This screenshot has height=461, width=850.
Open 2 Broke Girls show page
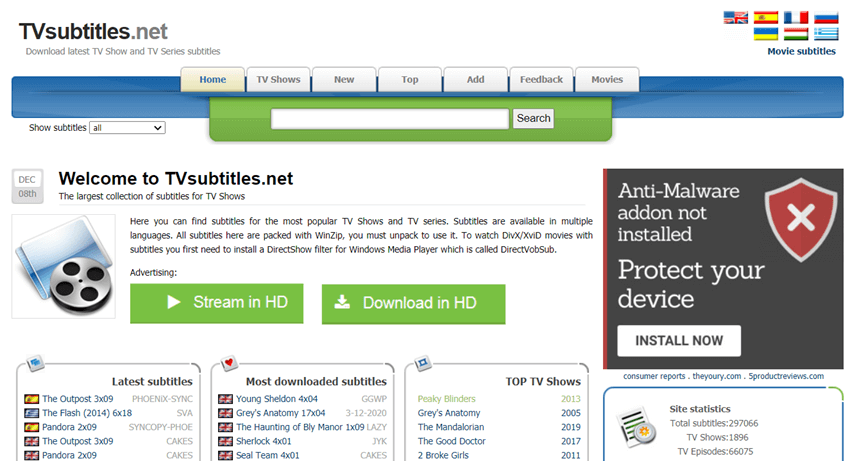coord(443,456)
